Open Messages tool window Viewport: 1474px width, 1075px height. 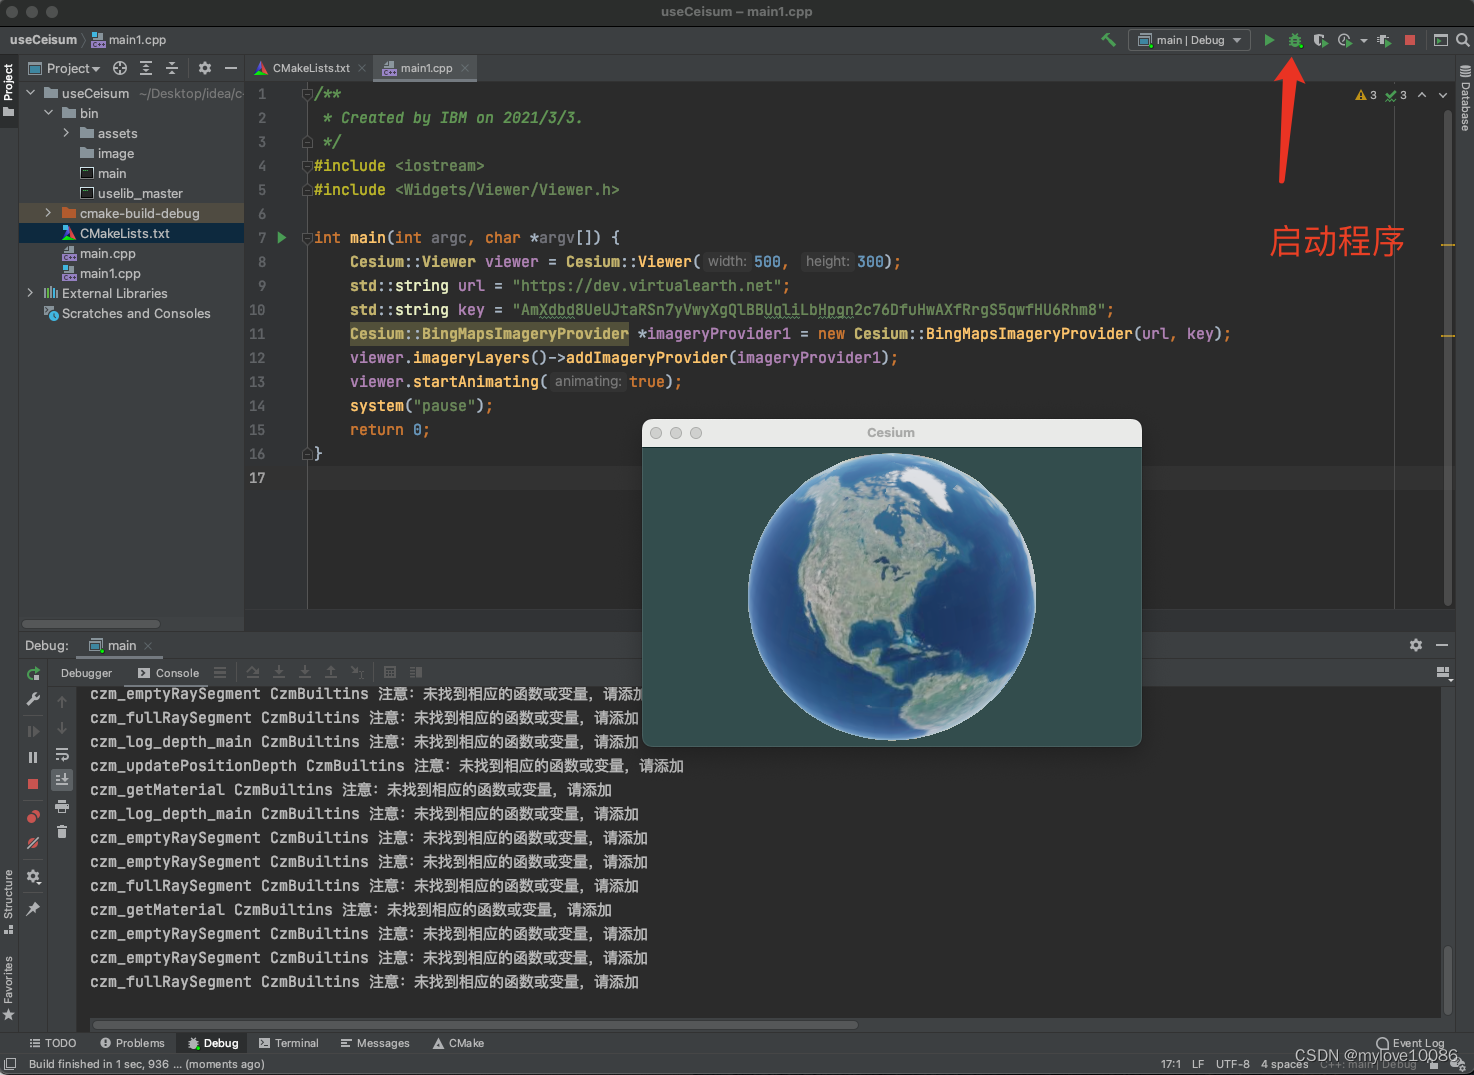pos(375,1043)
